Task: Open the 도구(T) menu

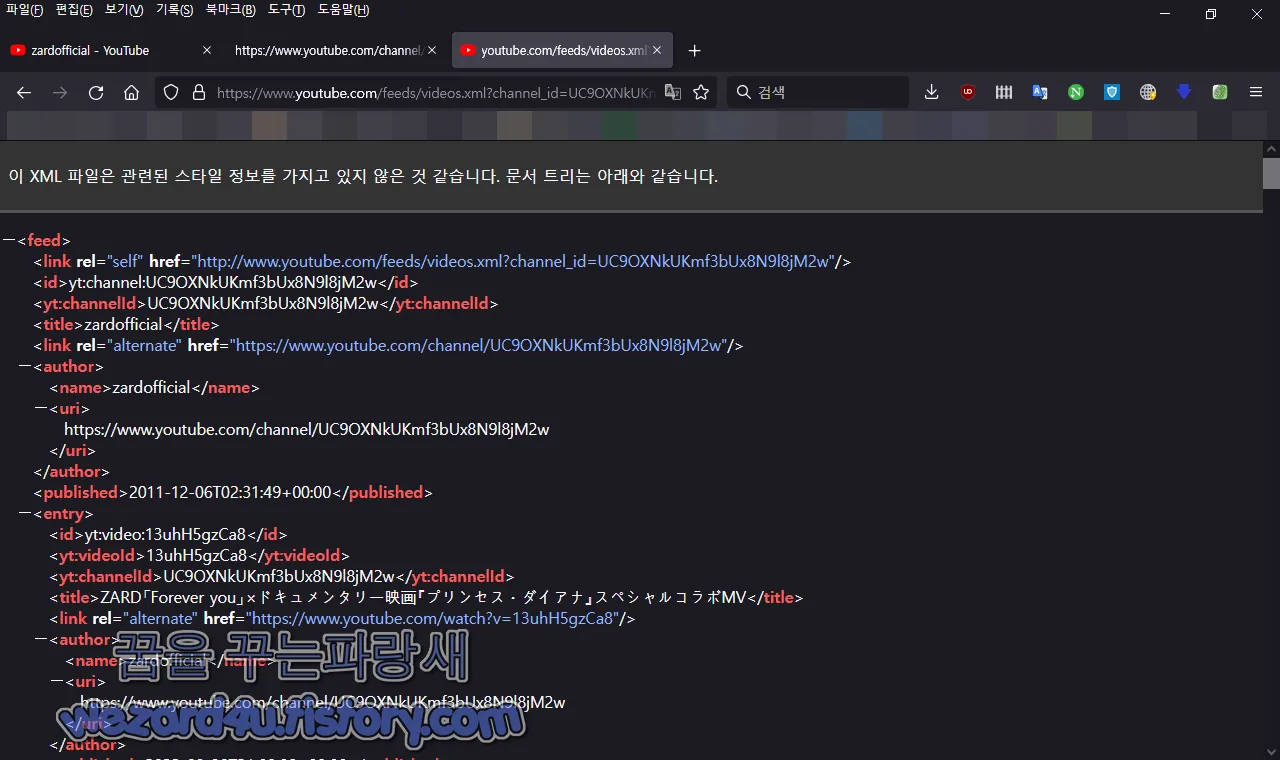Action: (x=287, y=11)
